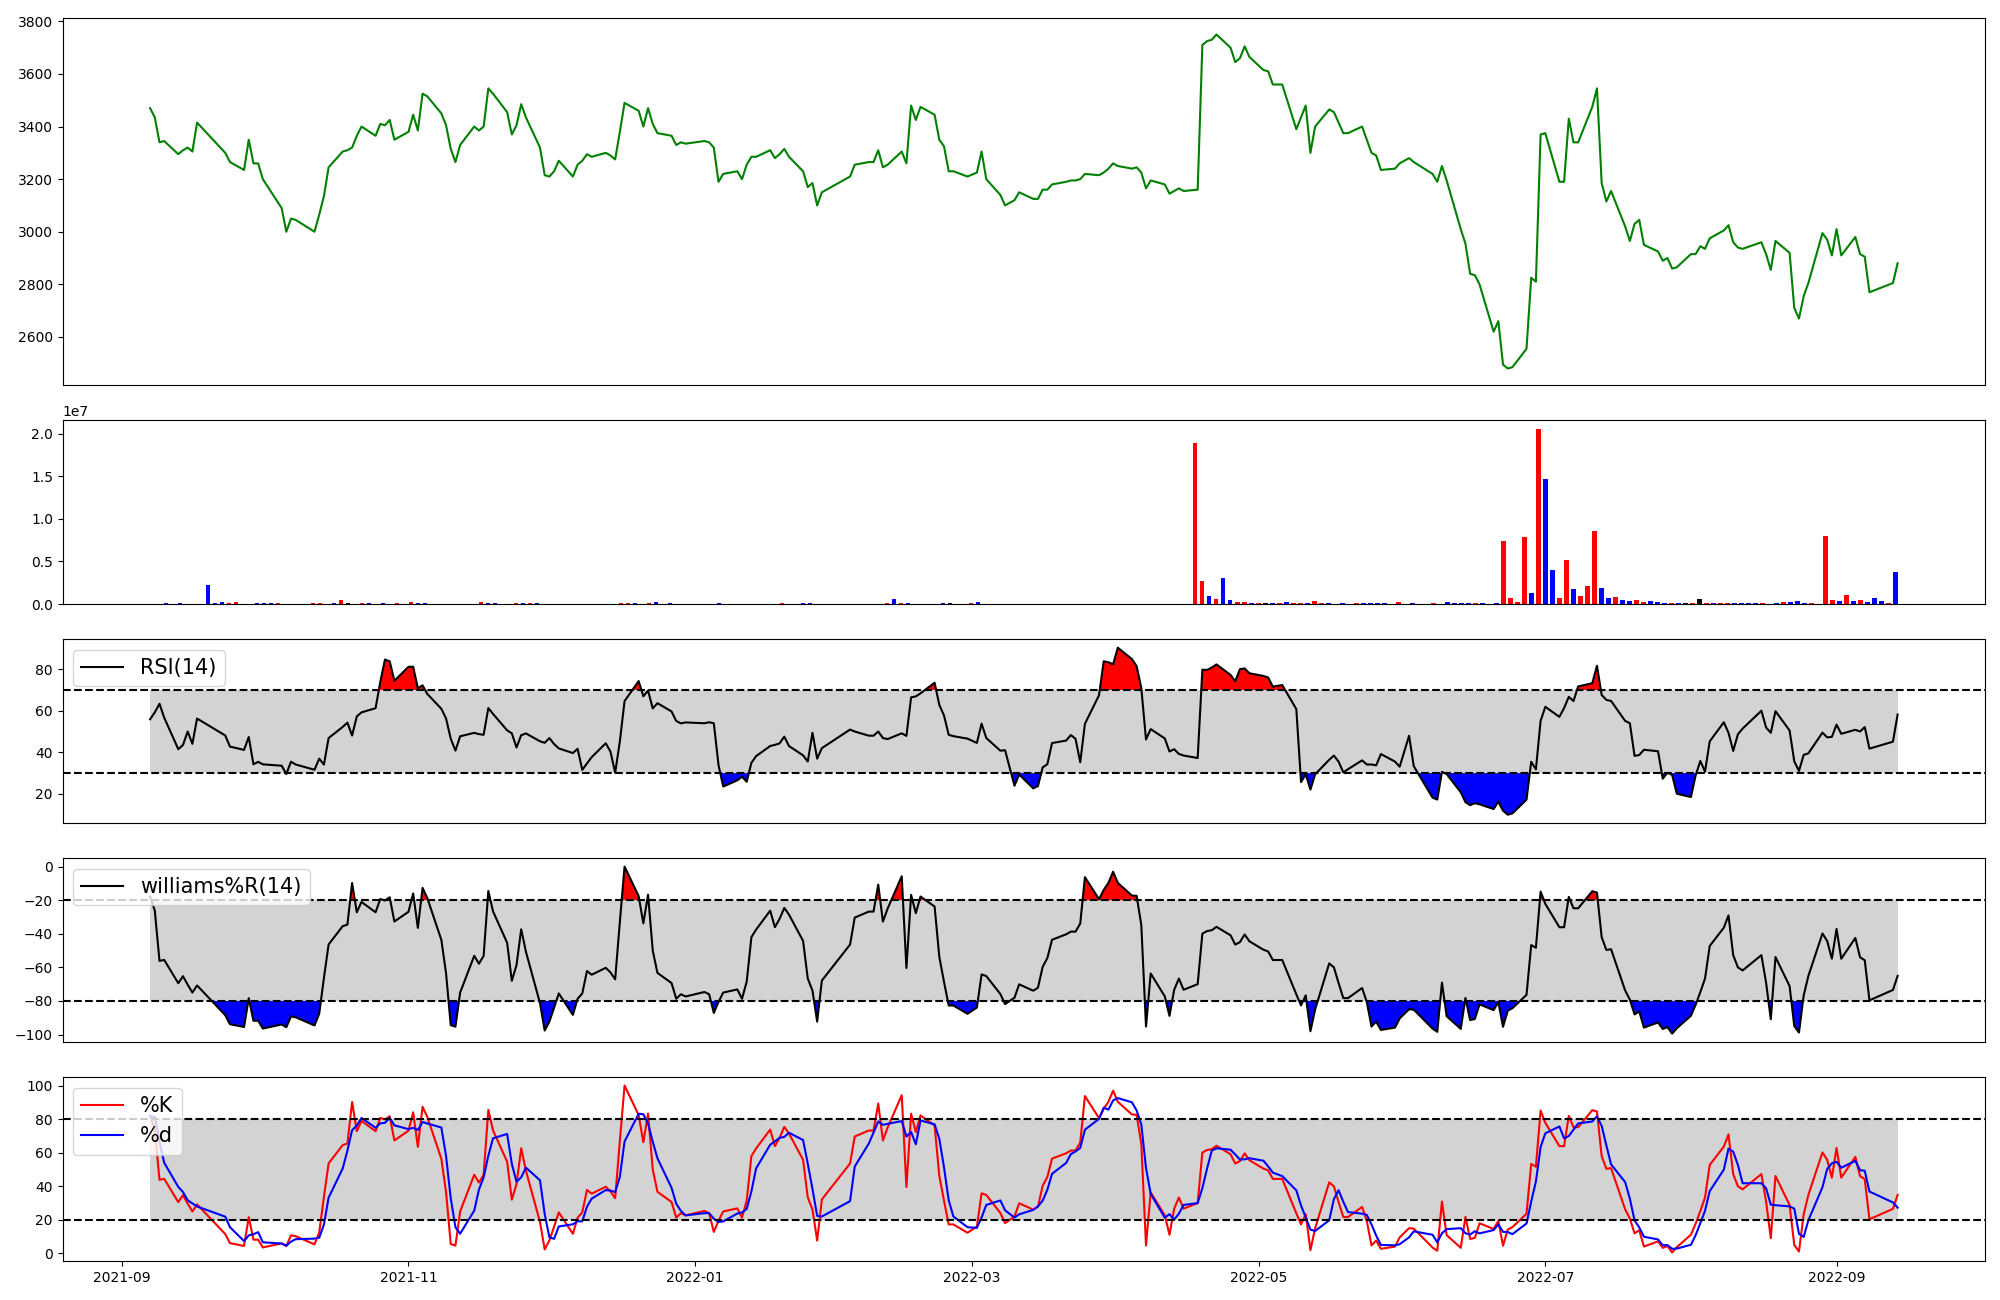Viewport: 2000px width, 1300px height.
Task: Click the %K legend entry
Action: (156, 1104)
